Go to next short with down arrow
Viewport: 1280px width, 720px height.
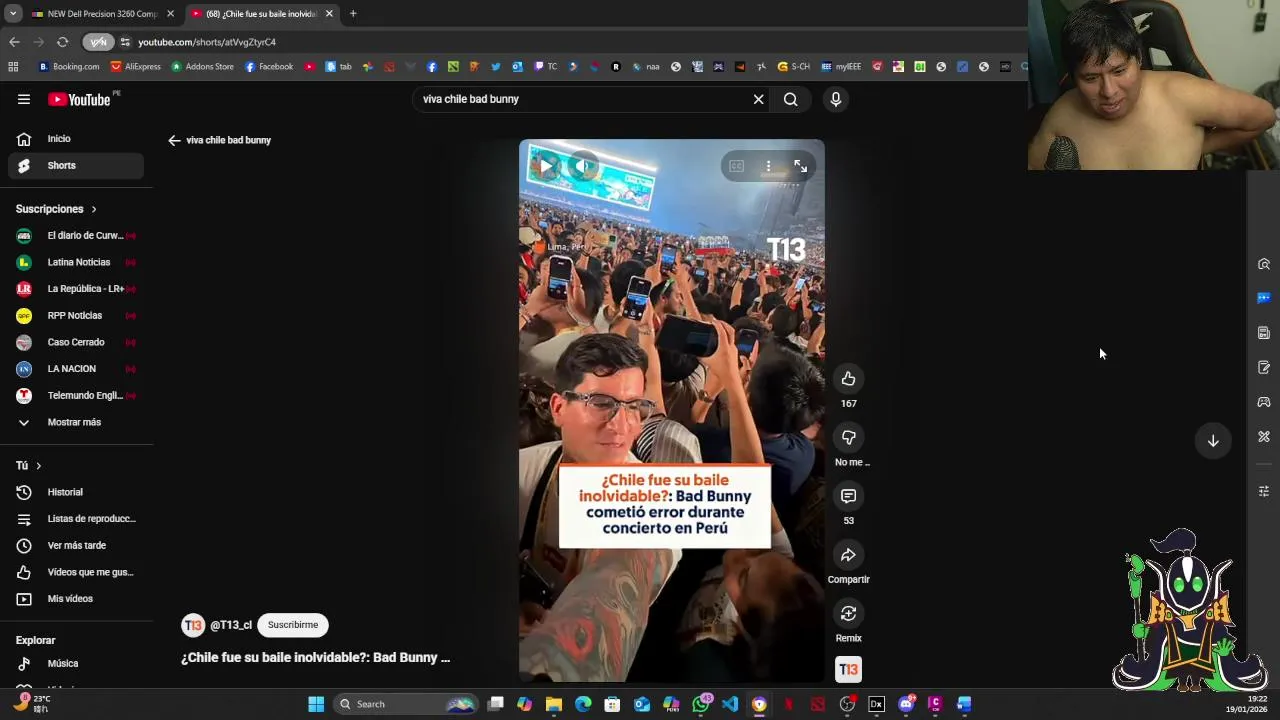[x=1213, y=441]
